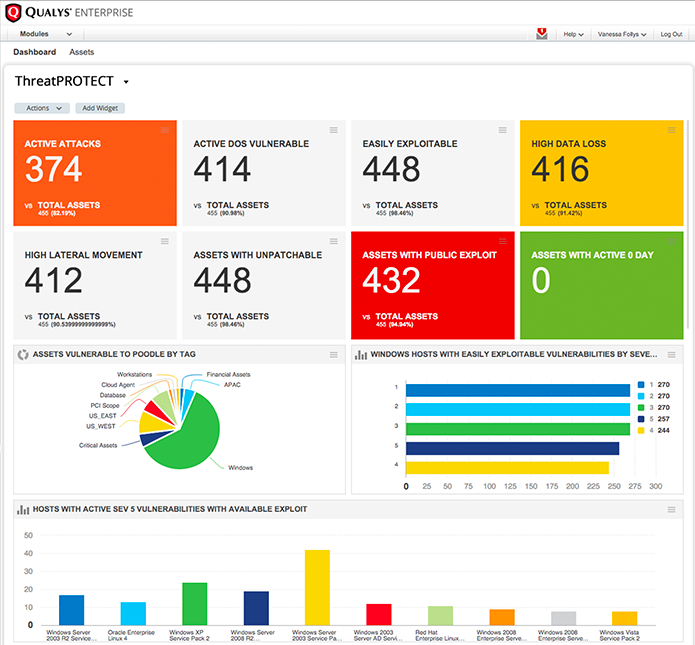695x645 pixels.
Task: Click the Red Hat Enterprise Linux bar
Action: pyautogui.click(x=441, y=615)
